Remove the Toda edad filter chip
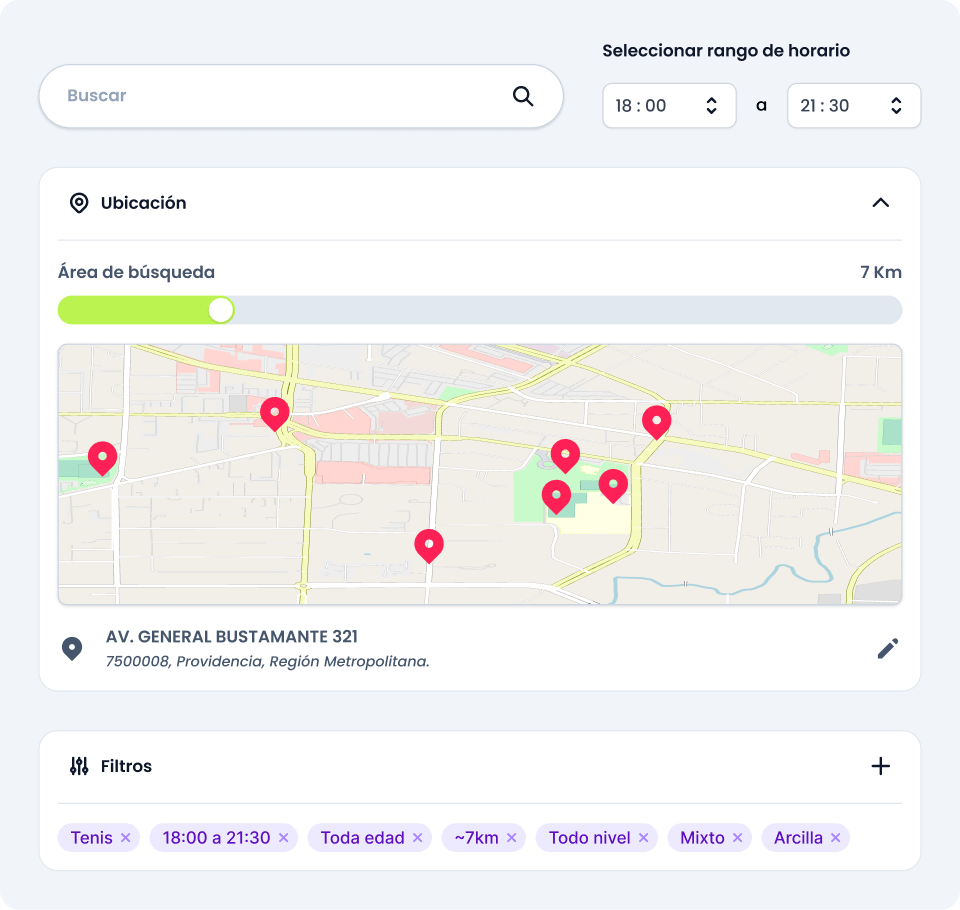The height and width of the screenshot is (910, 960). point(417,838)
